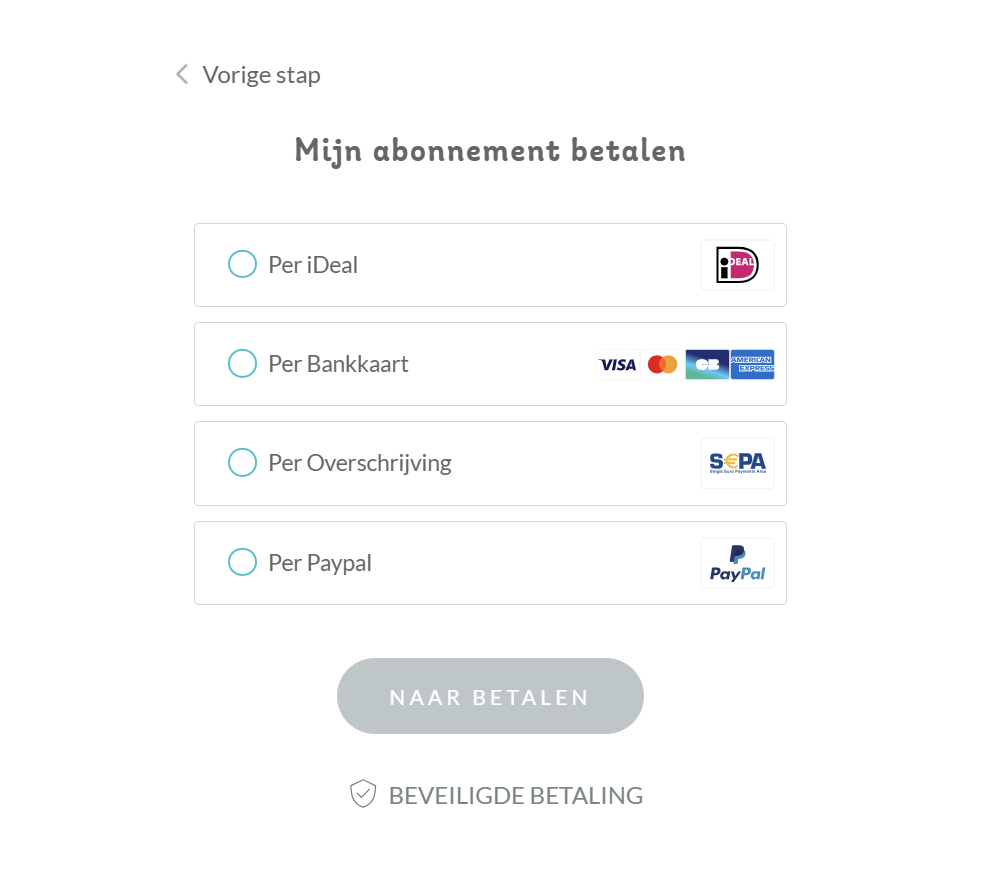Select the Per Bankkaart radio button
The width and height of the screenshot is (981, 878).
pos(242,363)
